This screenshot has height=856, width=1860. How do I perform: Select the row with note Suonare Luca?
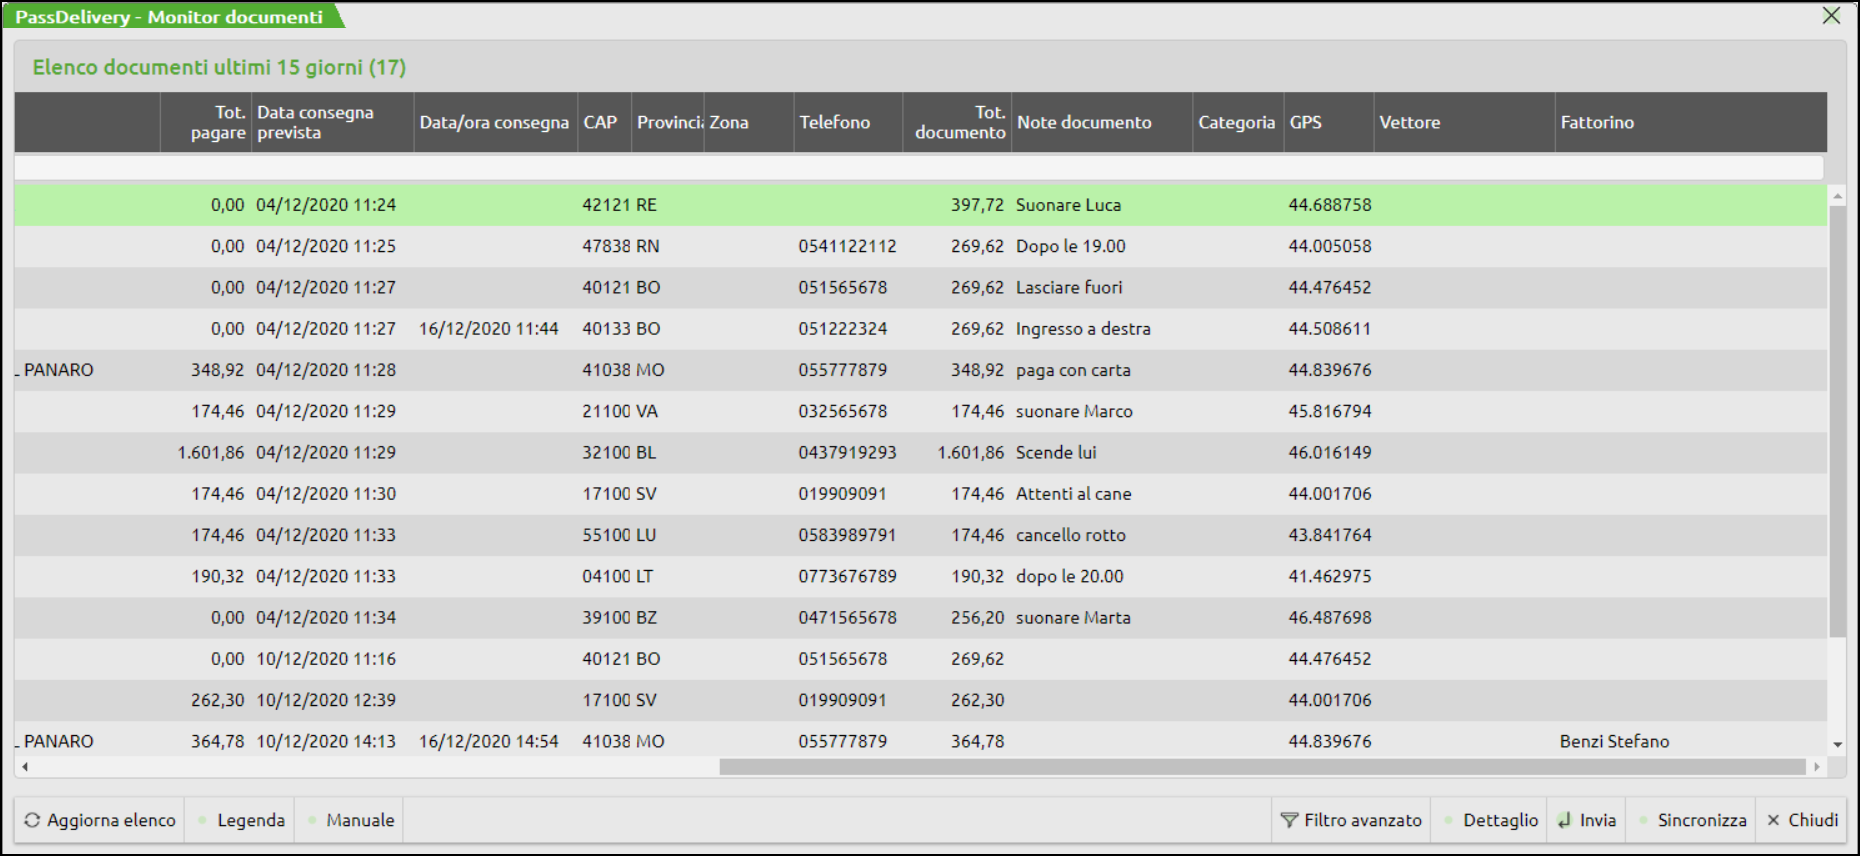pyautogui.click(x=1068, y=205)
